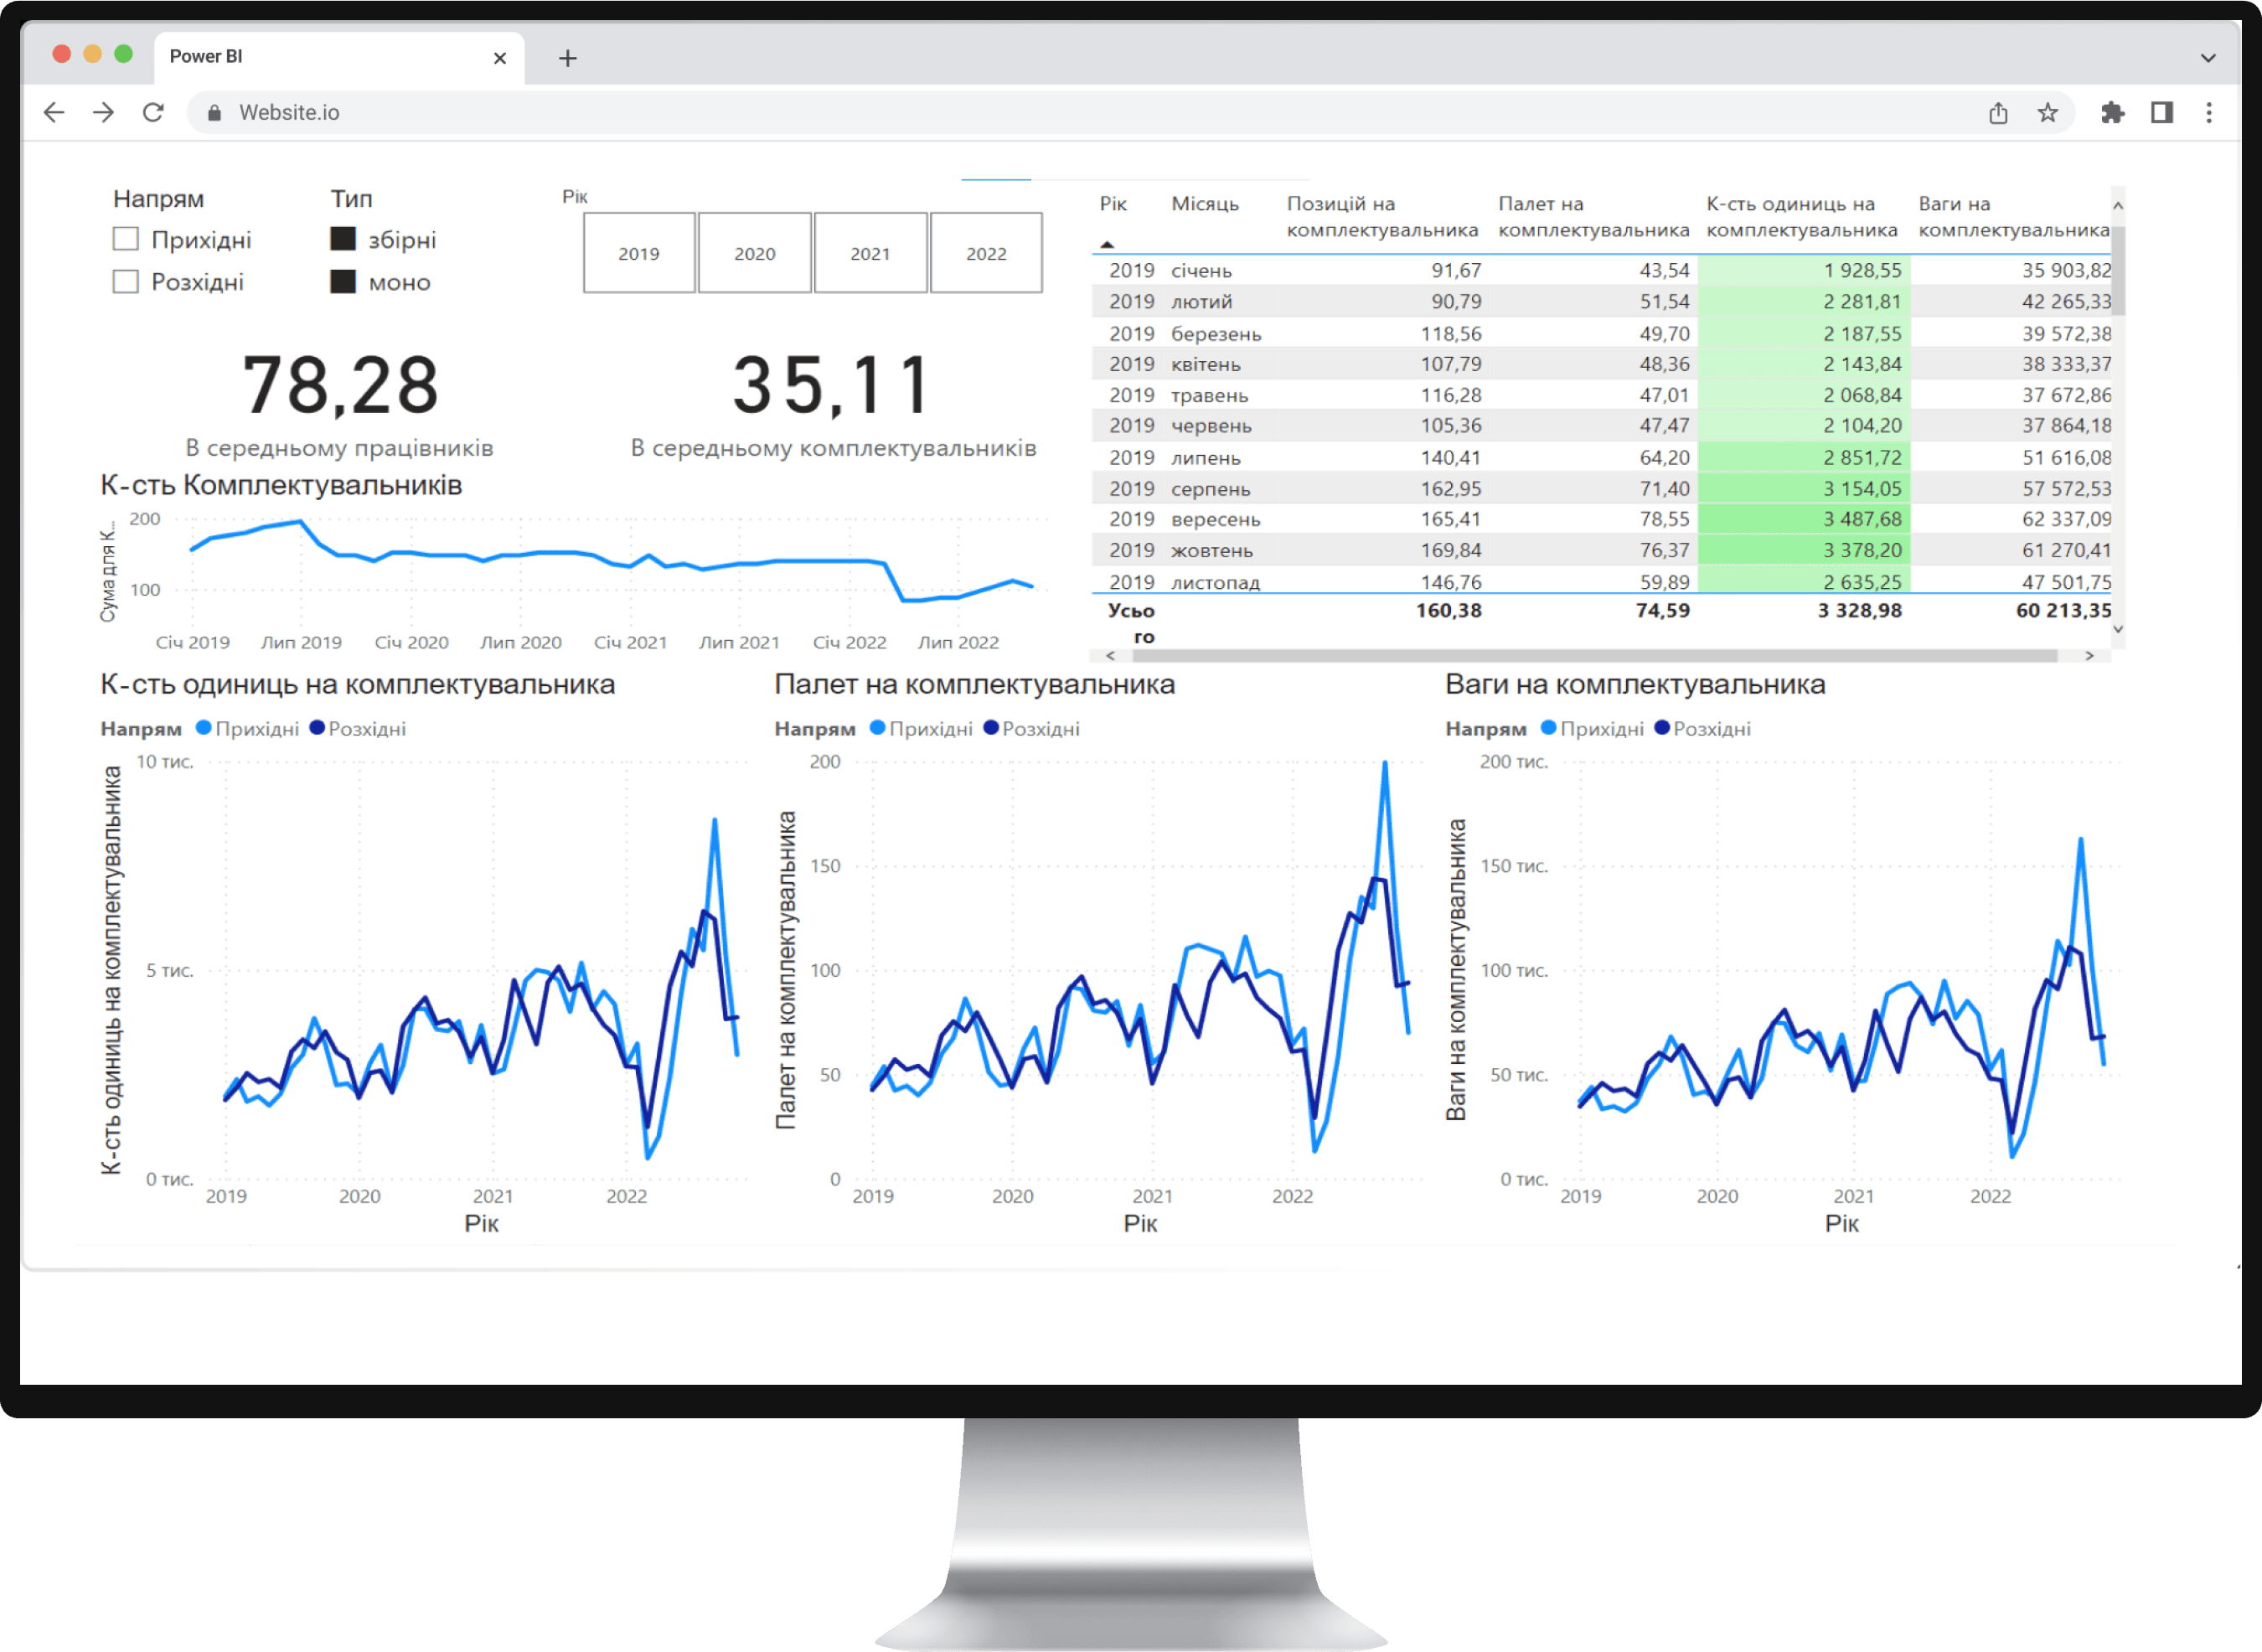Screen dimensions: 2262x1652
Task: Click the green cell 3 487,68
Action: click(1804, 519)
